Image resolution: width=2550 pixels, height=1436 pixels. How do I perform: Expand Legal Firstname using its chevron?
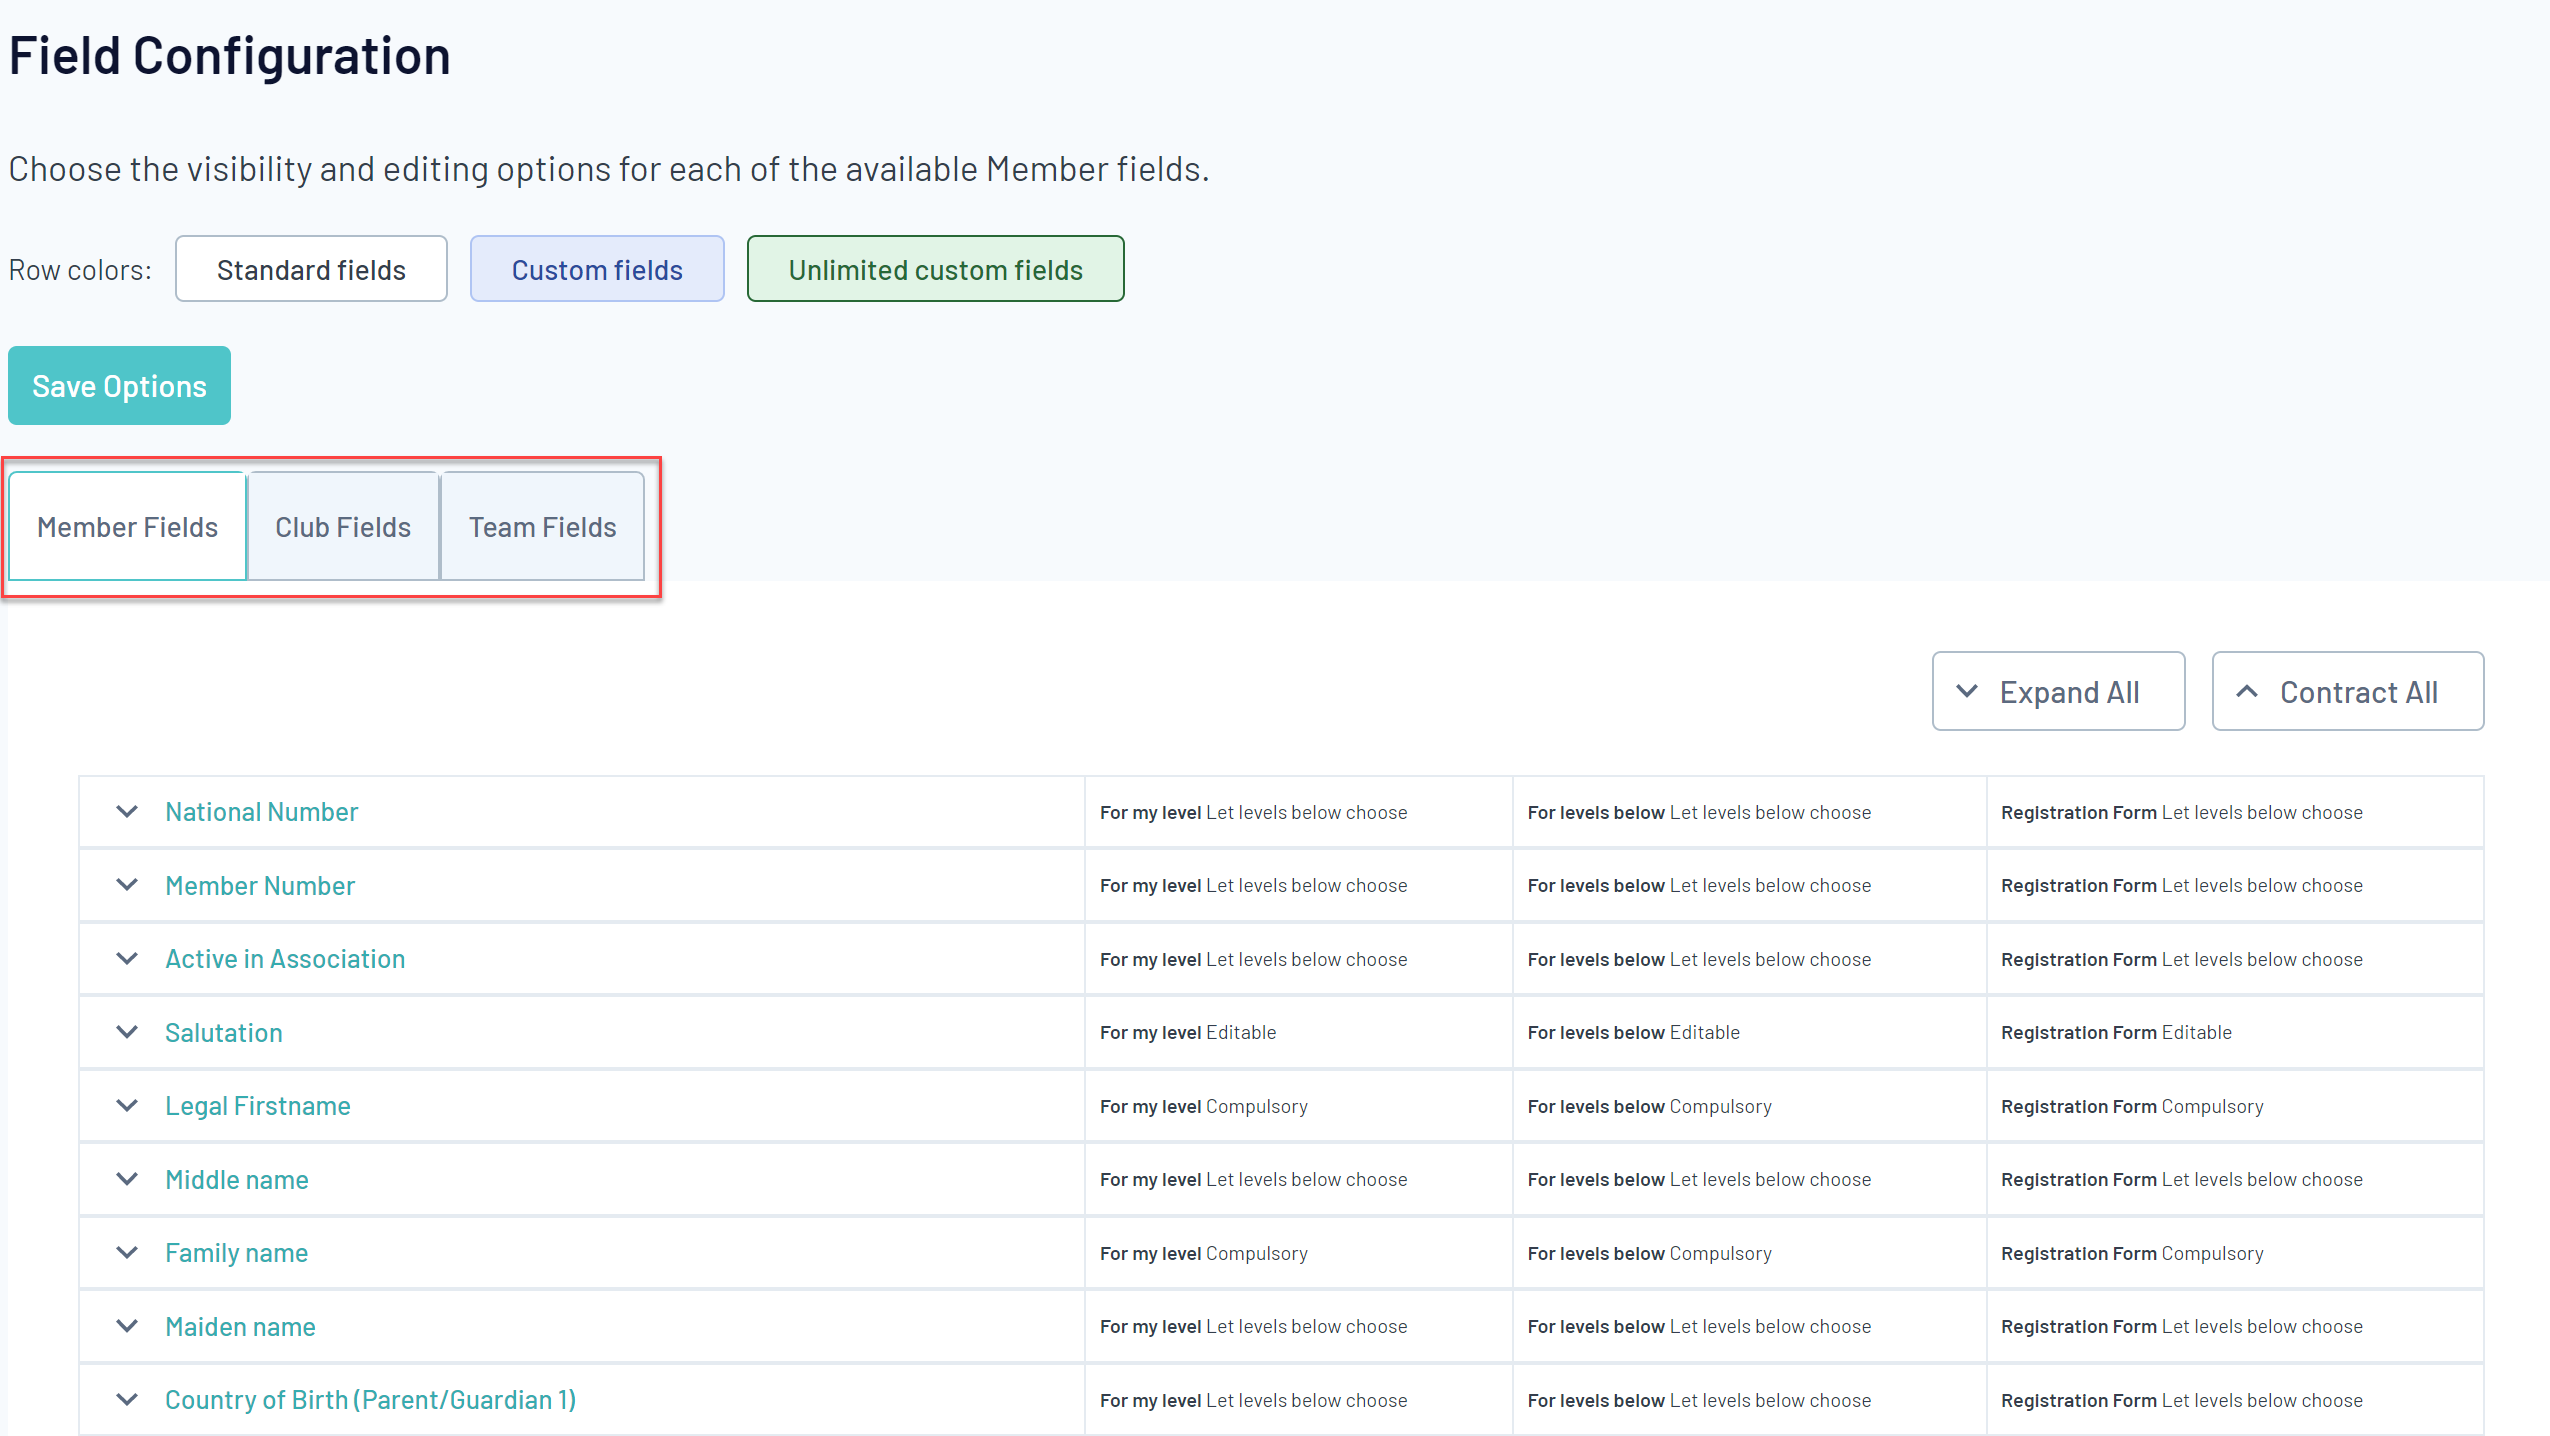(127, 1106)
